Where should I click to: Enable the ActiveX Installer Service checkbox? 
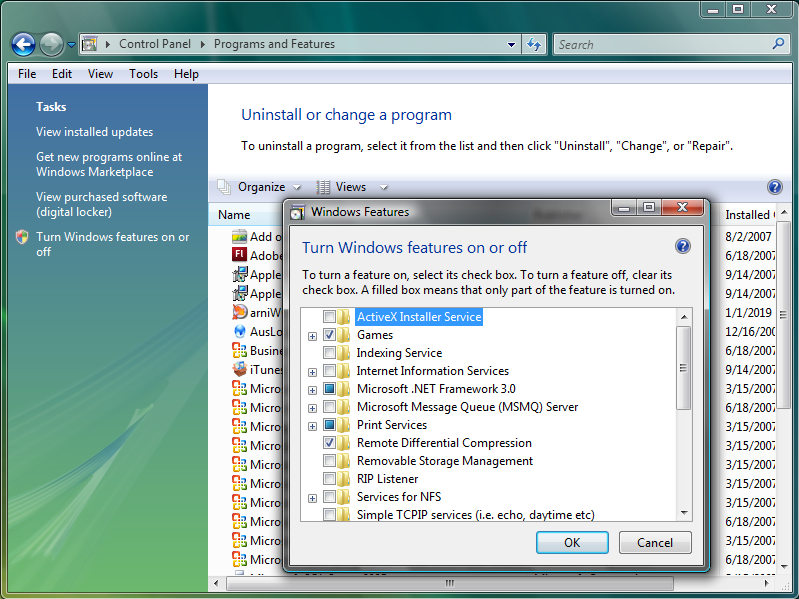[x=329, y=317]
